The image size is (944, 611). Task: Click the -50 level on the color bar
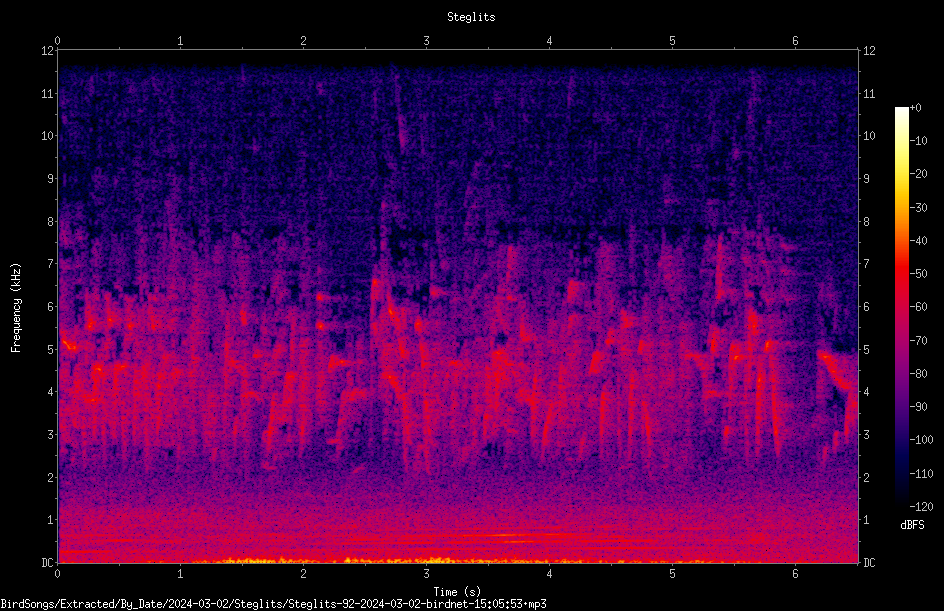pos(919,273)
